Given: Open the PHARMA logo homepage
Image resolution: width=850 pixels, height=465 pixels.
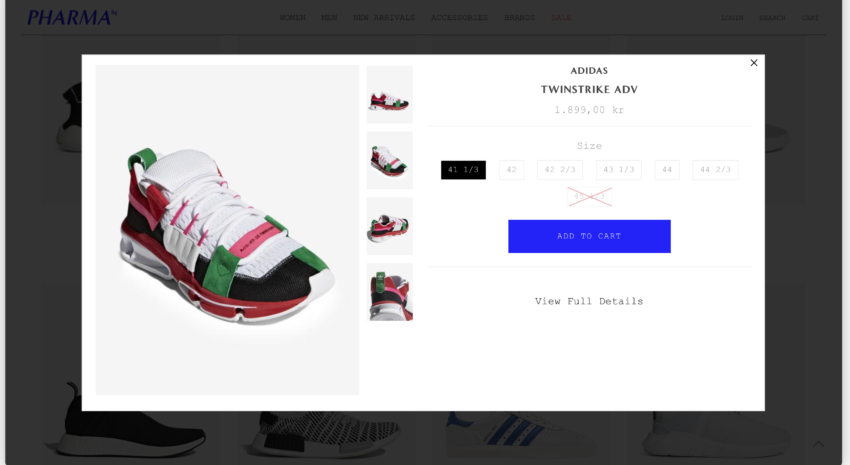Looking at the screenshot, I should pos(72,17).
